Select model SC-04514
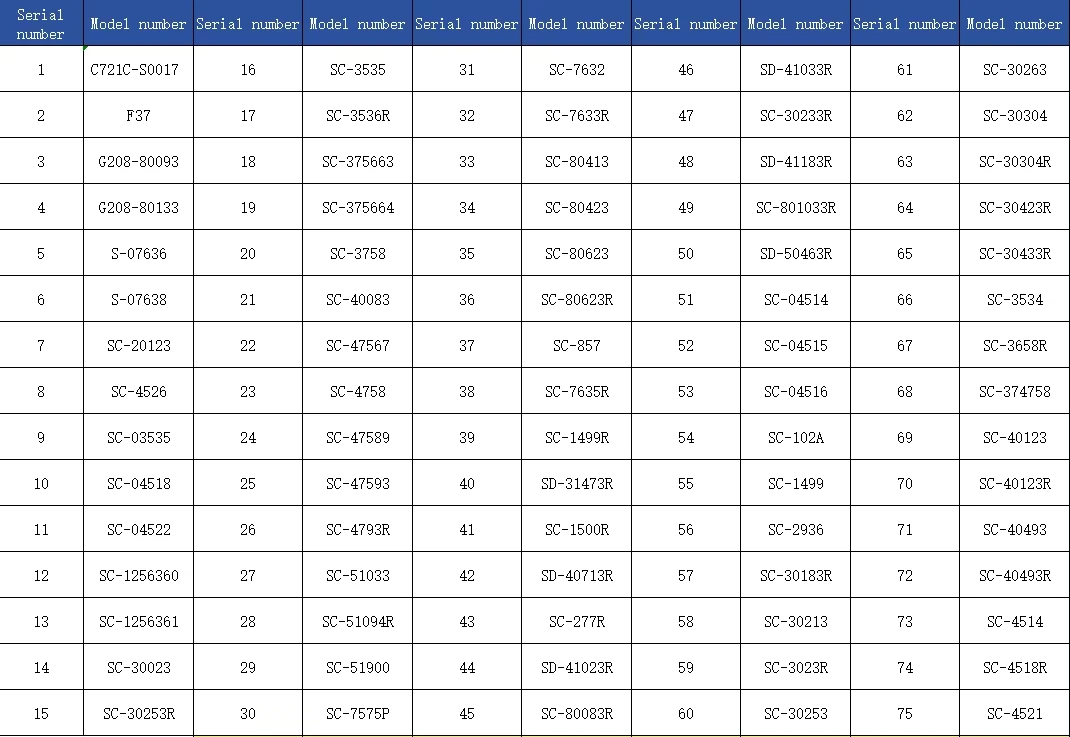 coord(796,299)
